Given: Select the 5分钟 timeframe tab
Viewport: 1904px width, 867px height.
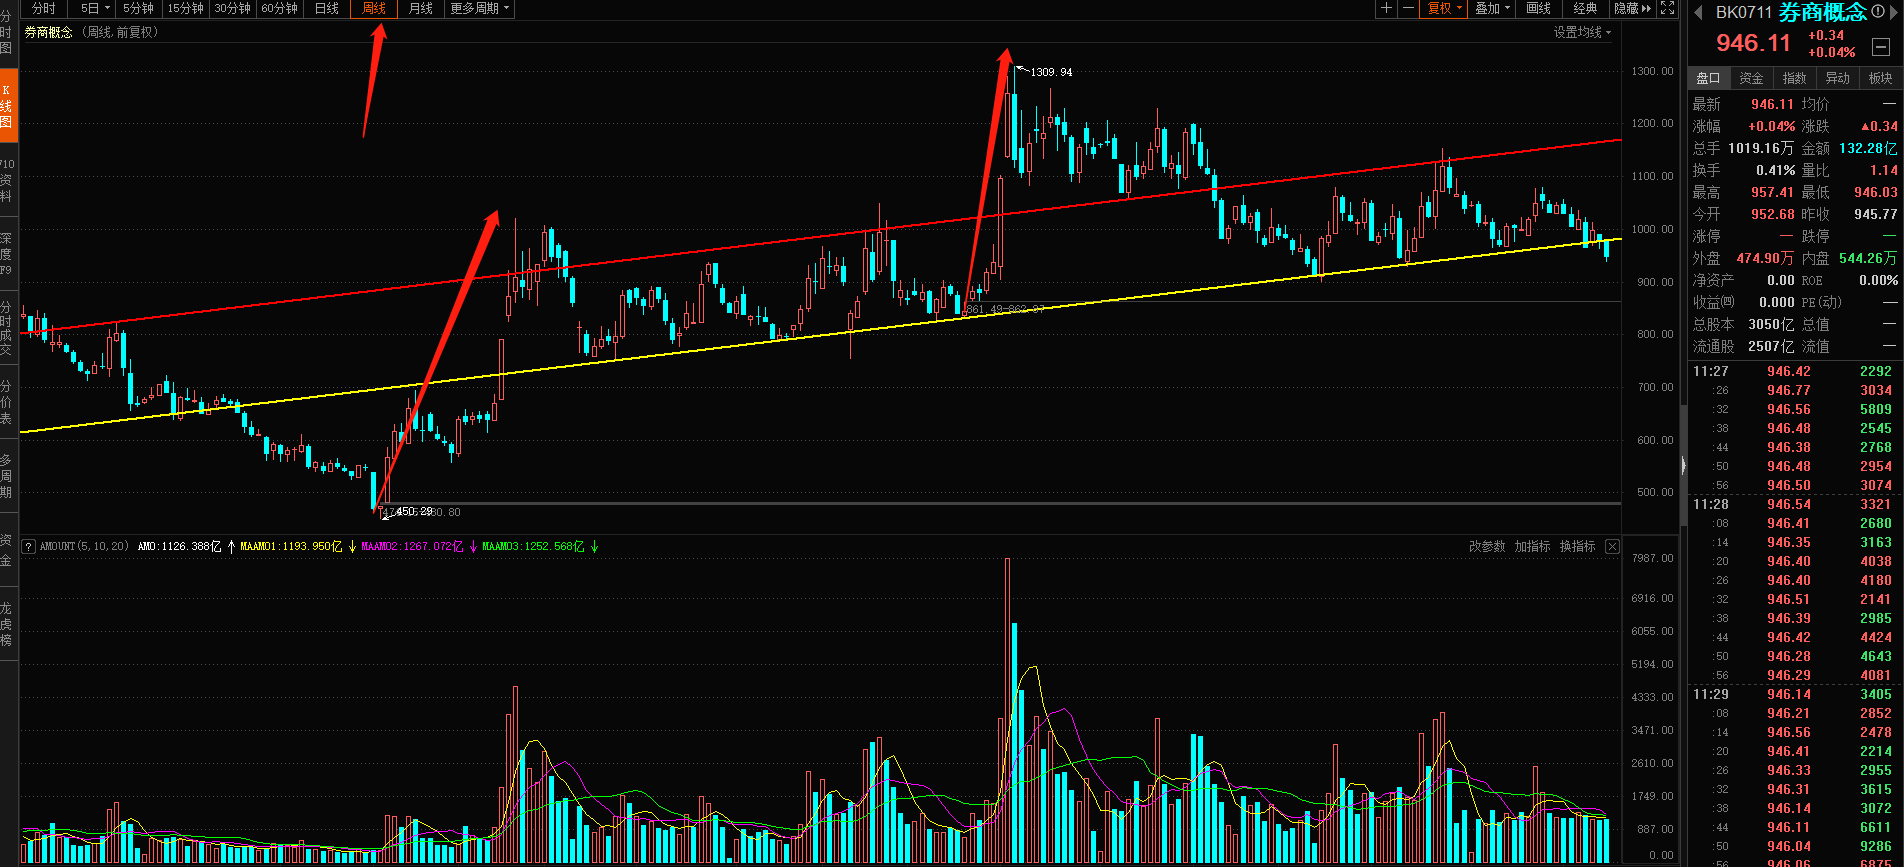Looking at the screenshot, I should click(138, 8).
